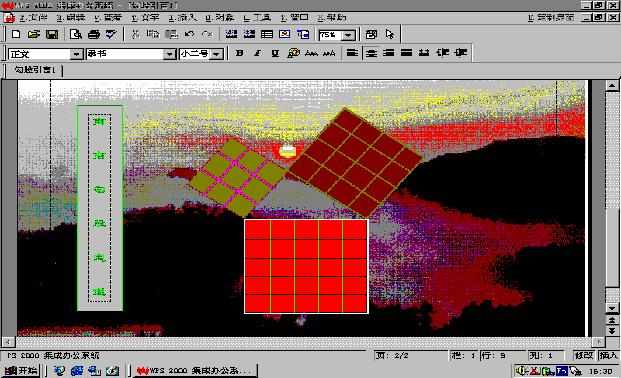Toggle underline formatting with U button
The height and width of the screenshot is (378, 621).
click(x=275, y=53)
